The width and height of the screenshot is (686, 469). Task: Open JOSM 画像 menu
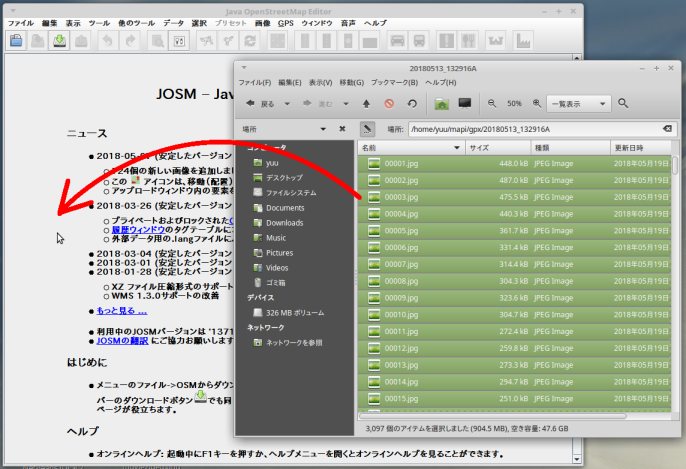(x=262, y=23)
